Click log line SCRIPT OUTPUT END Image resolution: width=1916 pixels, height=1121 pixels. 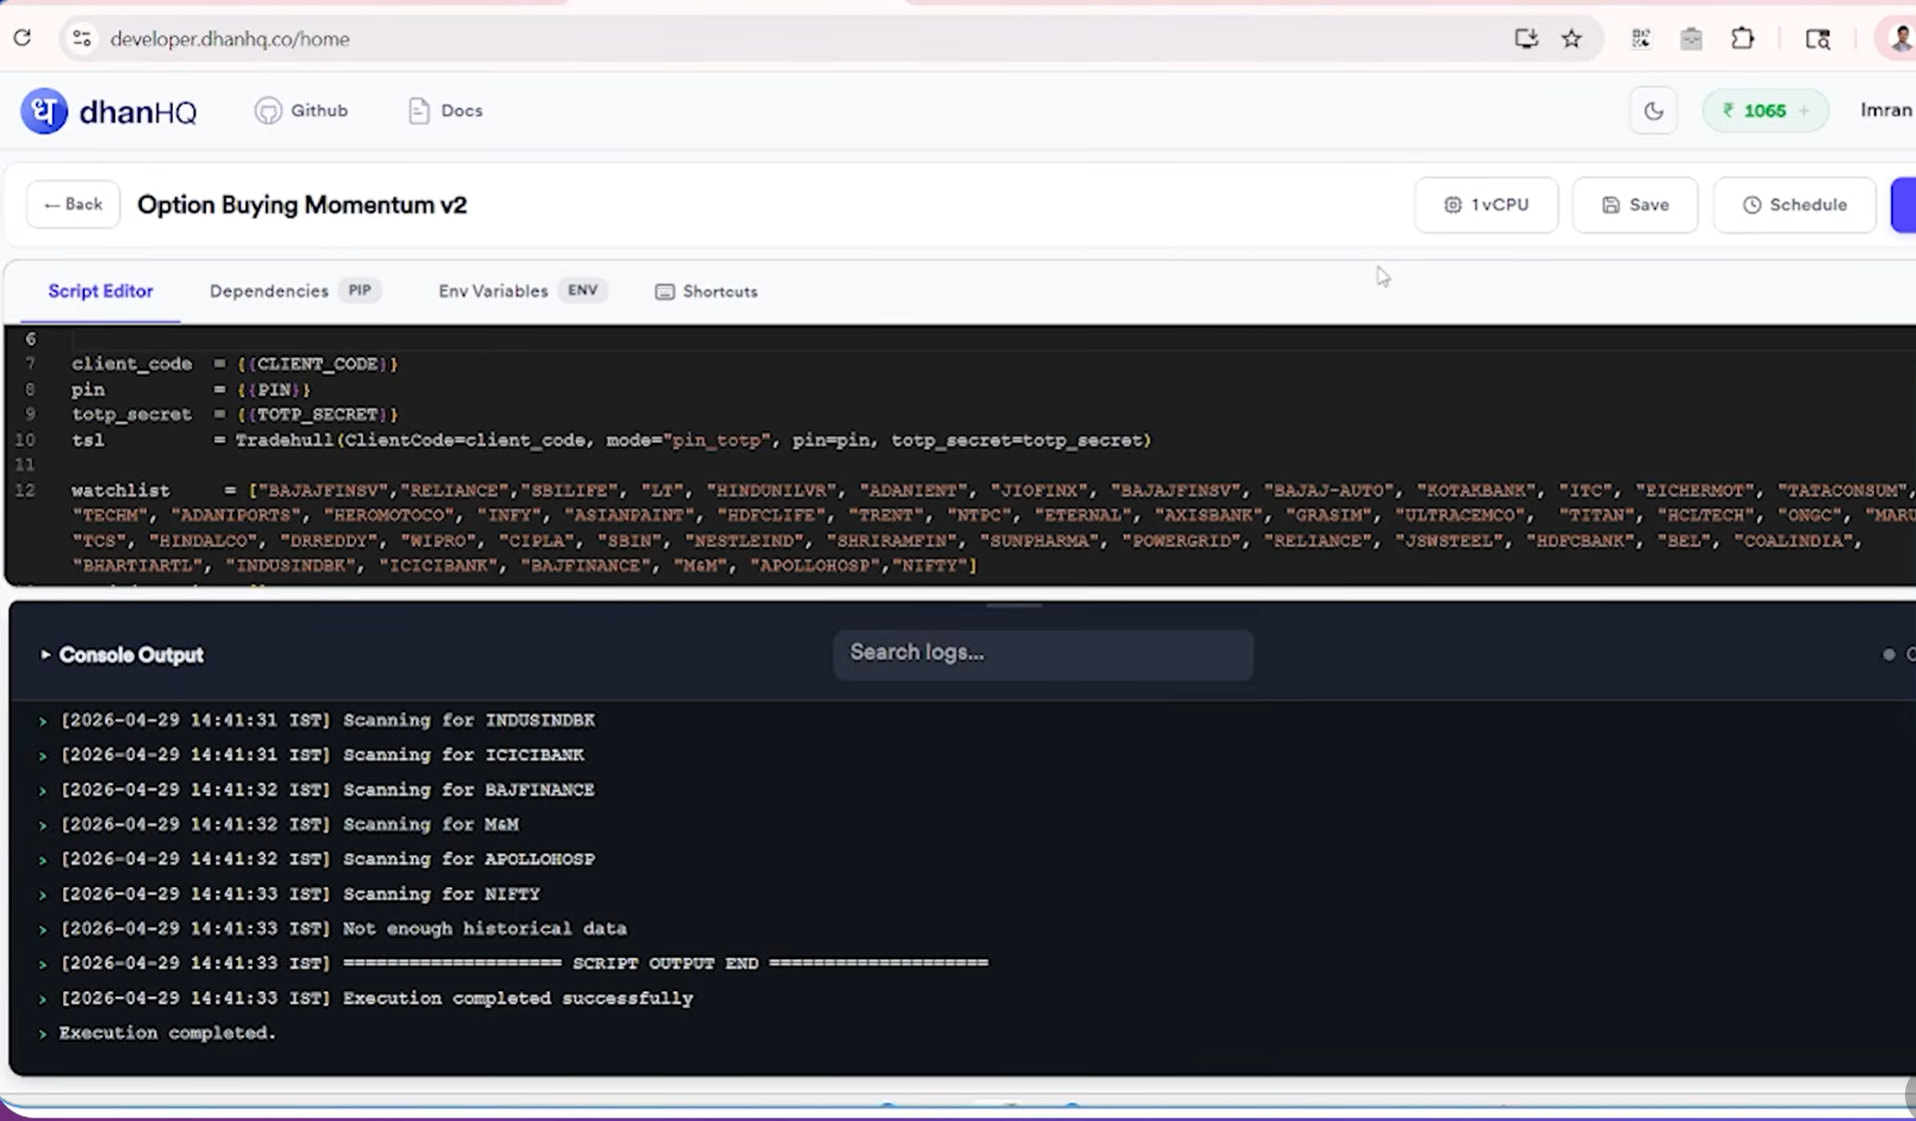click(x=525, y=963)
